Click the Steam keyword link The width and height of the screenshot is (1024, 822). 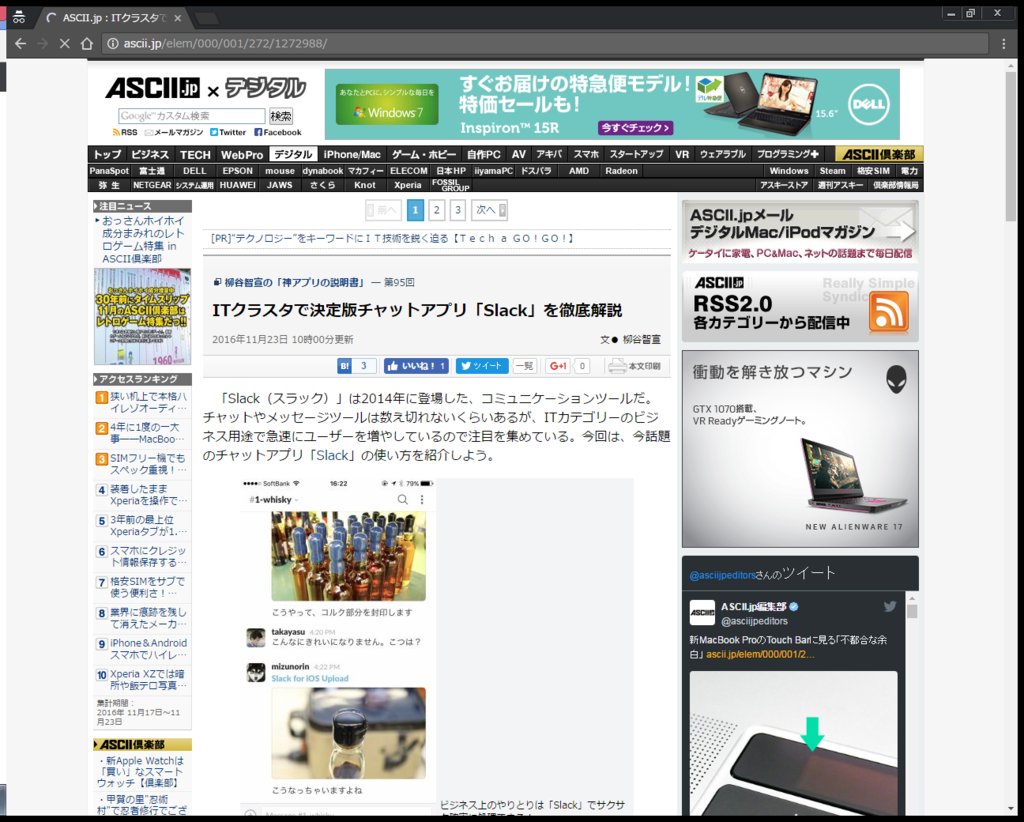[833, 171]
